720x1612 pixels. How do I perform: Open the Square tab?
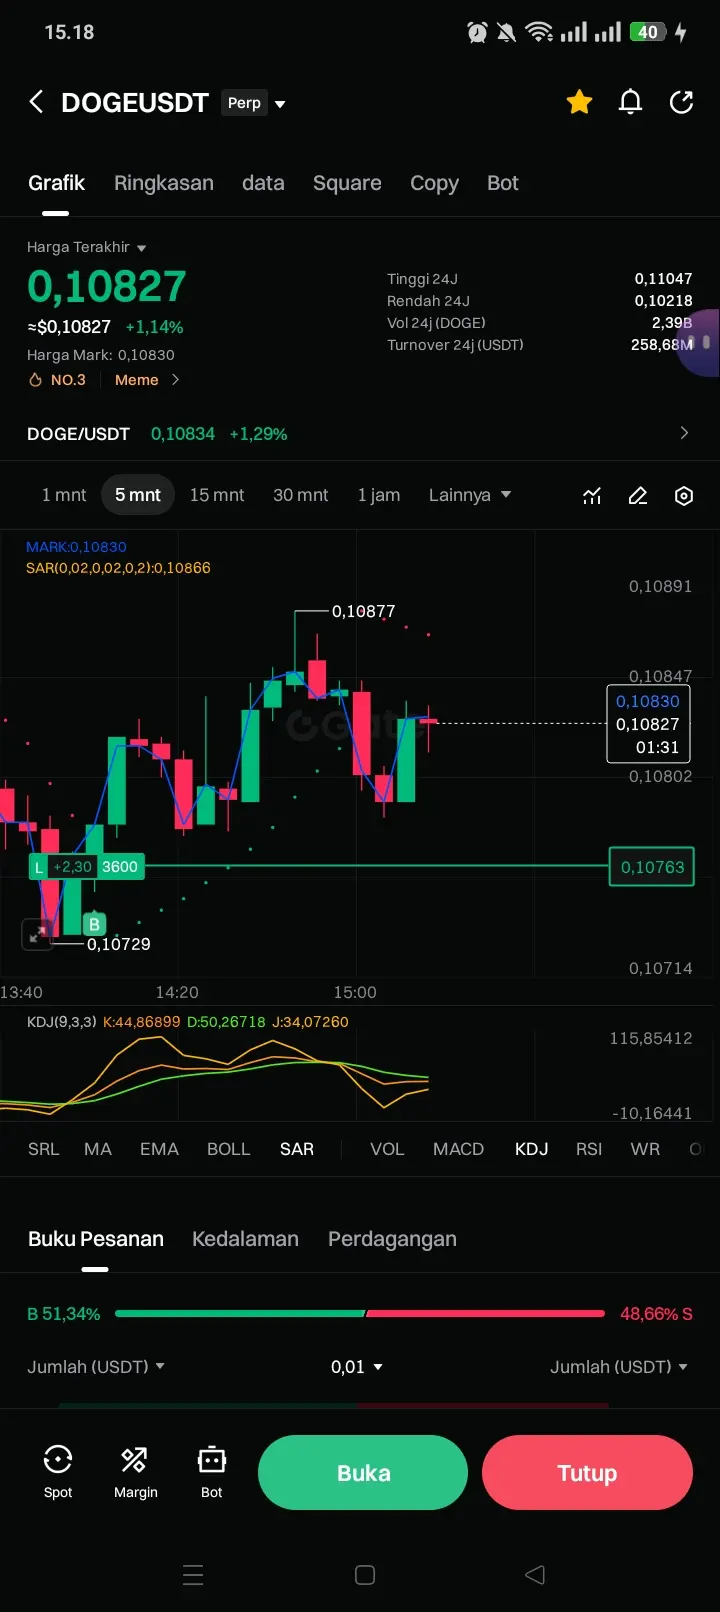[x=347, y=183]
